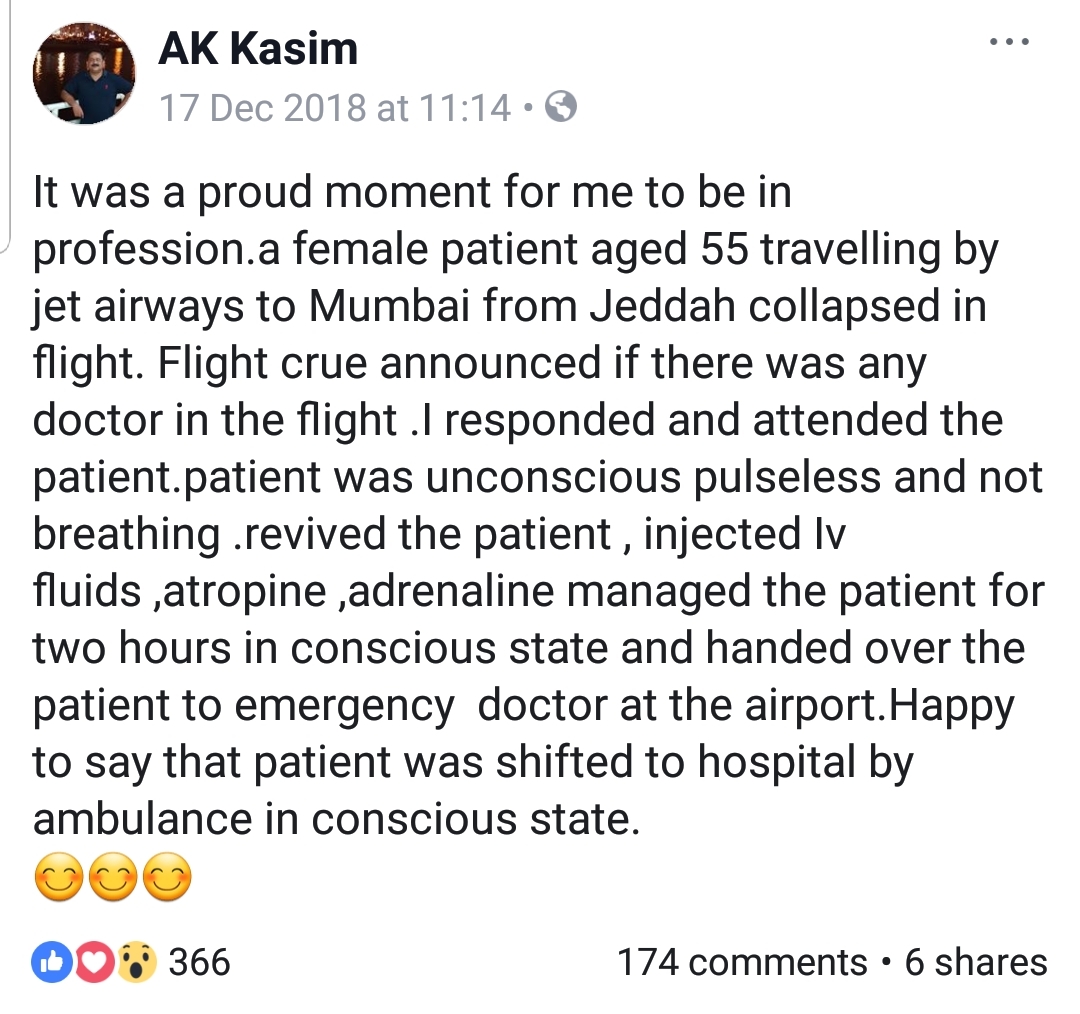This screenshot has width=1080, height=1014.
Task: View the 6 shares link
Action: coord(975,962)
